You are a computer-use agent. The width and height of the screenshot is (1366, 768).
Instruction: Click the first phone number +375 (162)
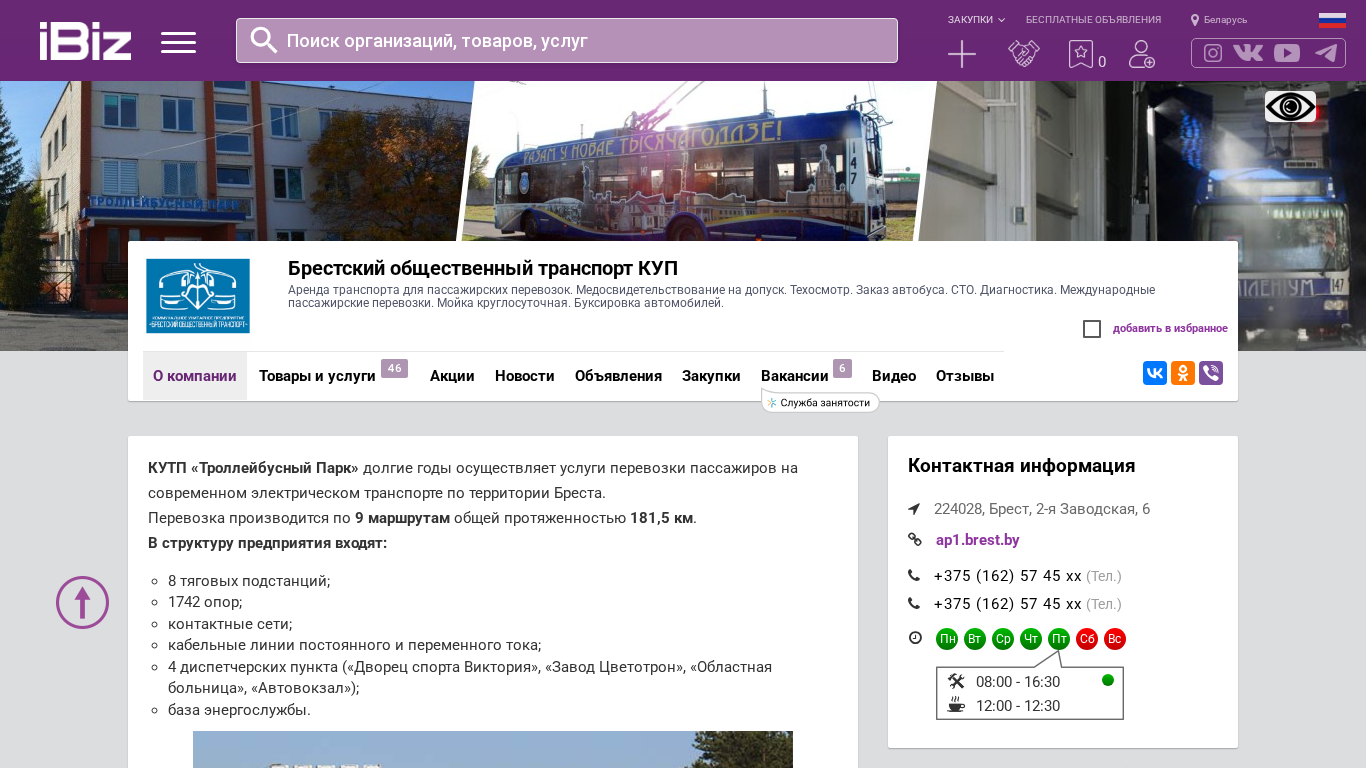(x=1008, y=576)
